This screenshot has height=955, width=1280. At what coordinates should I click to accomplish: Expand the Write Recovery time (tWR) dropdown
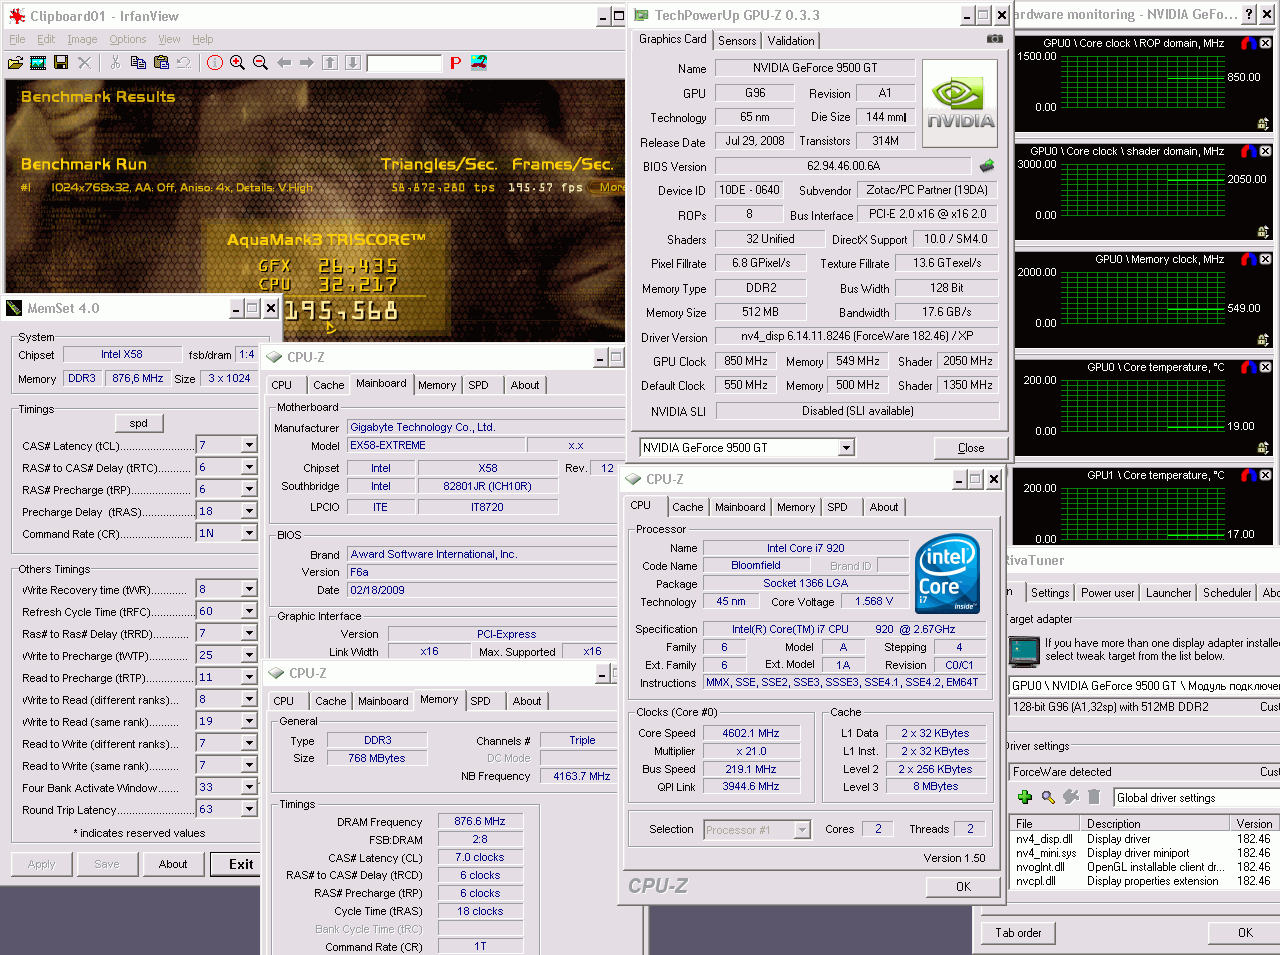(x=249, y=589)
